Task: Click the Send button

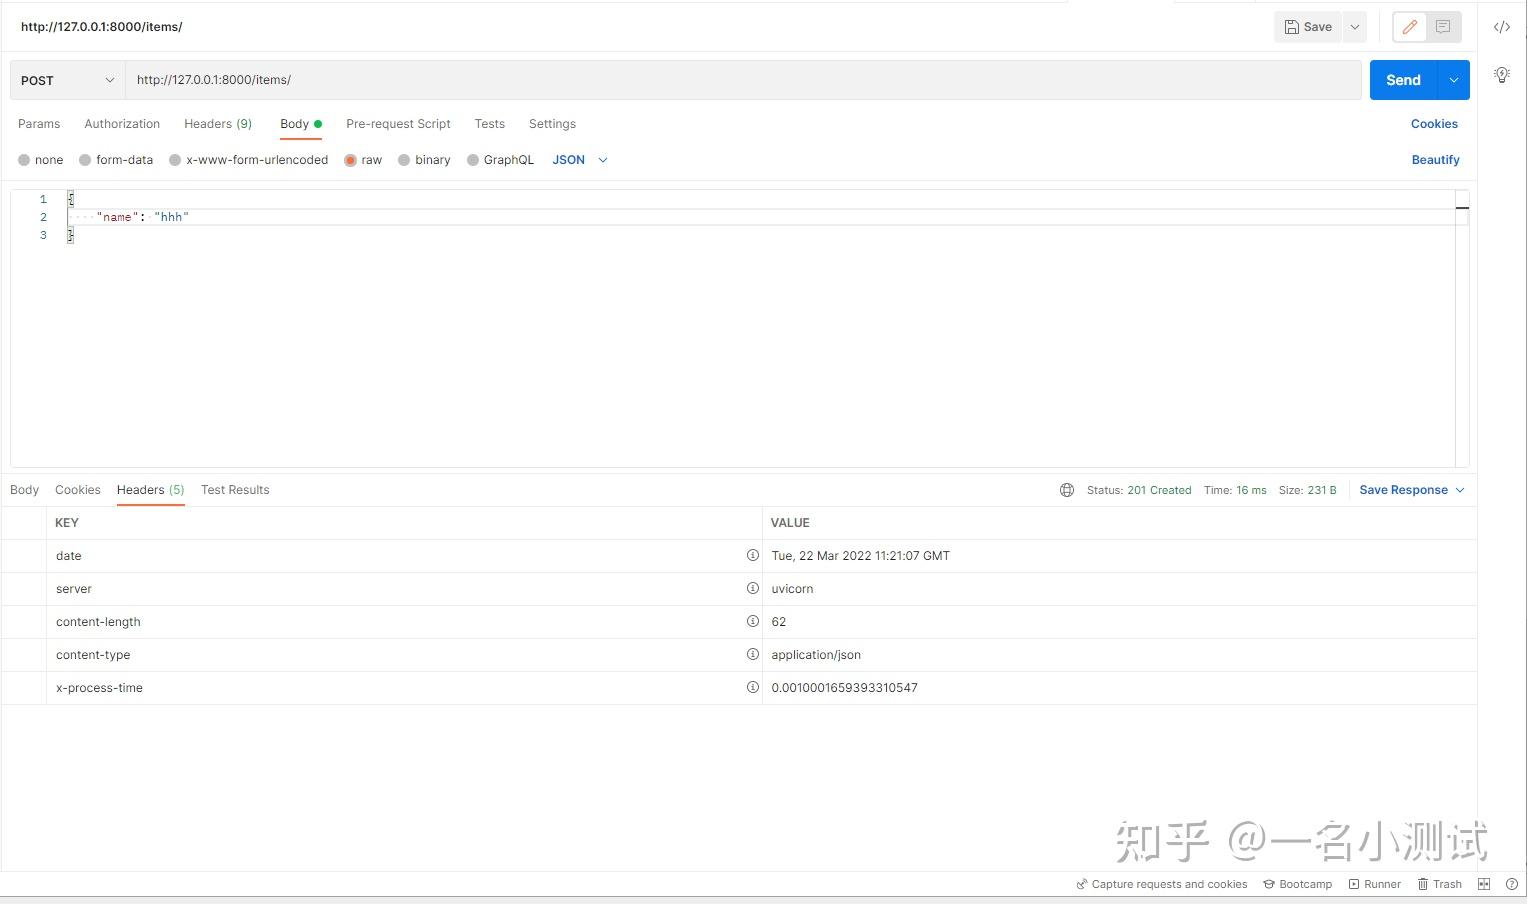Action: (x=1402, y=80)
